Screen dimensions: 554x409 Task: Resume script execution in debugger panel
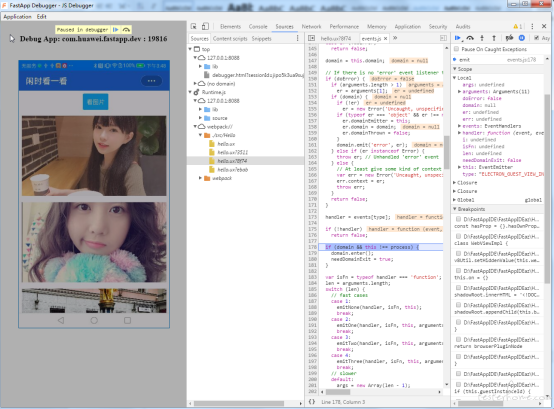click(x=458, y=38)
